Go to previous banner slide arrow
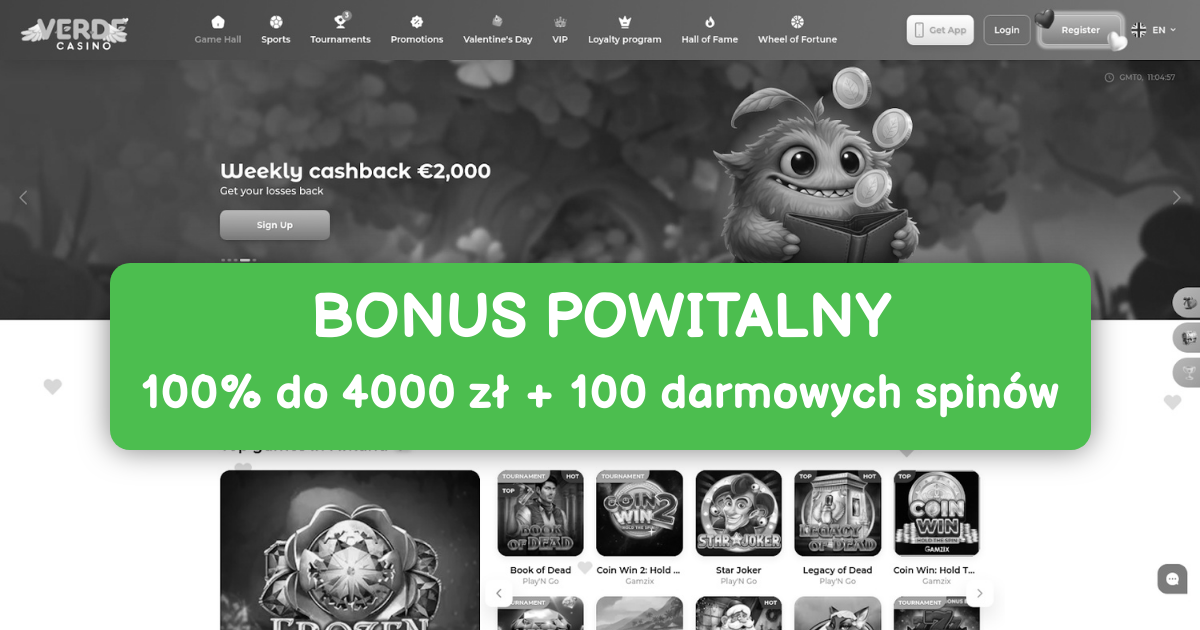 tap(24, 198)
